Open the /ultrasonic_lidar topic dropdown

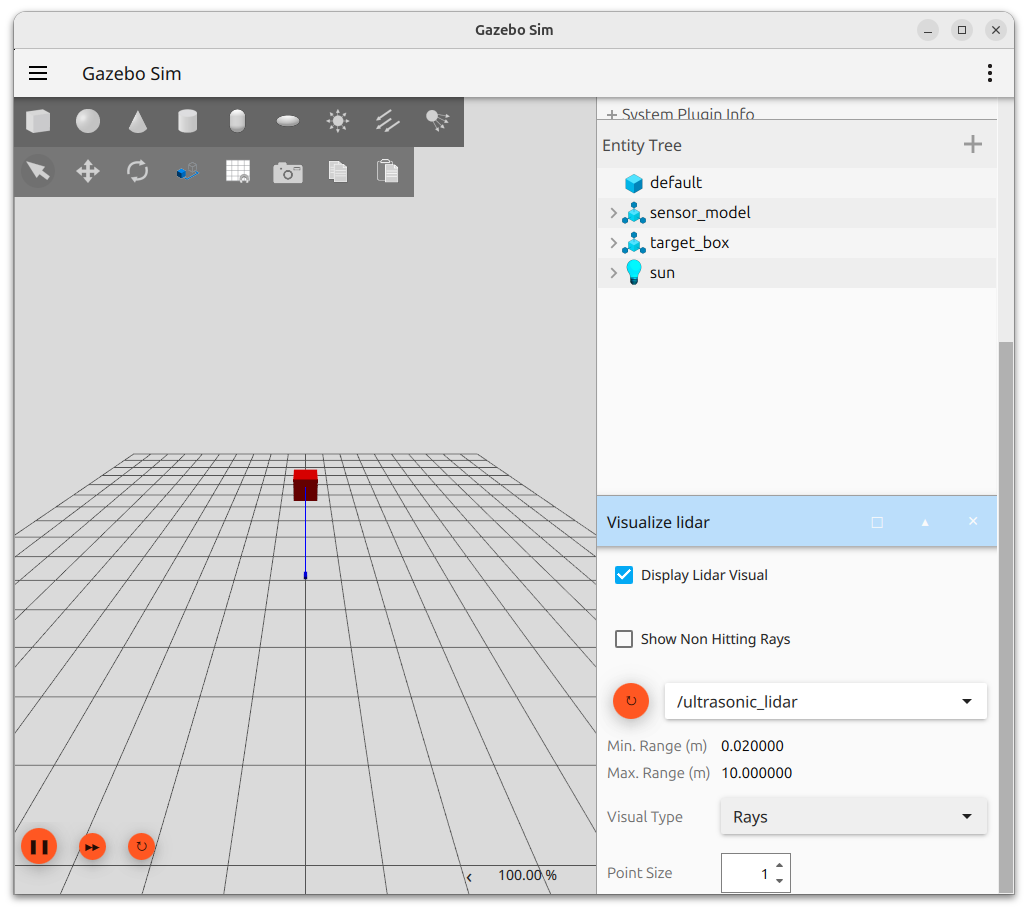(x=825, y=701)
